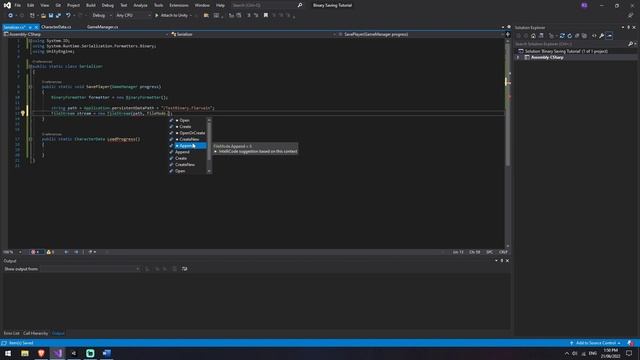Screen dimensions: 640x360
Task: Toggle the bookmark icon in toolbar
Action: click(x=266, y=16)
